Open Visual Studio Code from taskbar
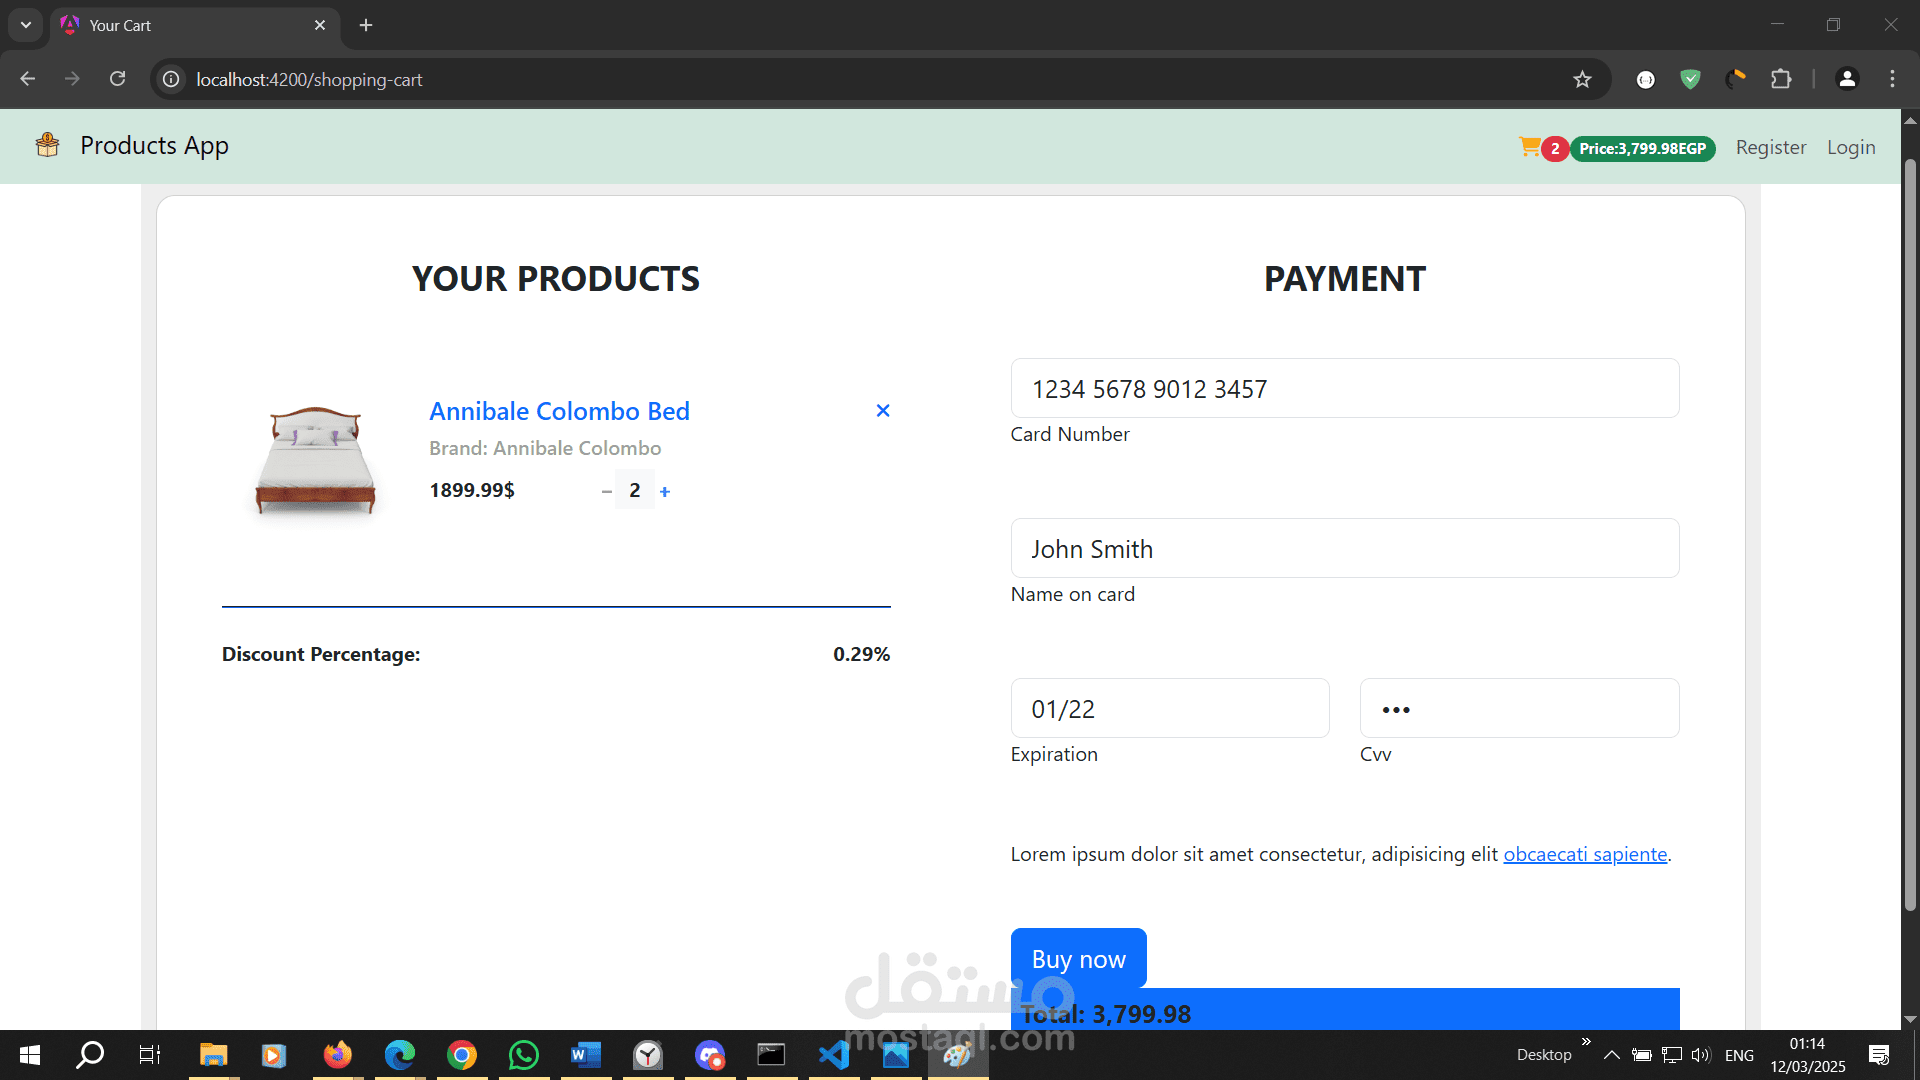Viewport: 1920px width, 1080px height. point(834,1055)
